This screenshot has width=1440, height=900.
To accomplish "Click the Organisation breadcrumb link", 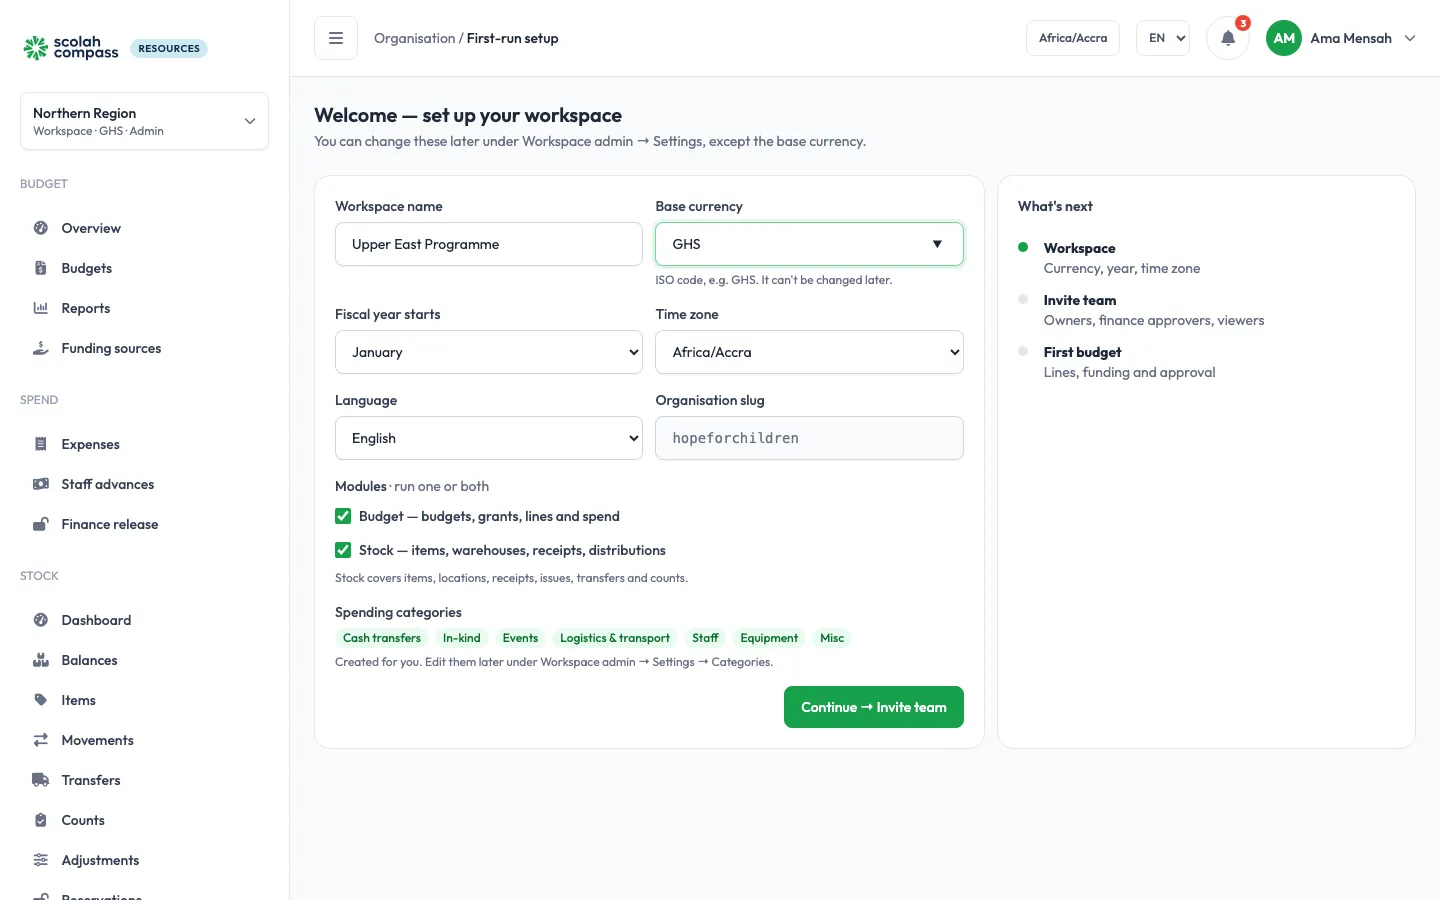I will coord(414,38).
